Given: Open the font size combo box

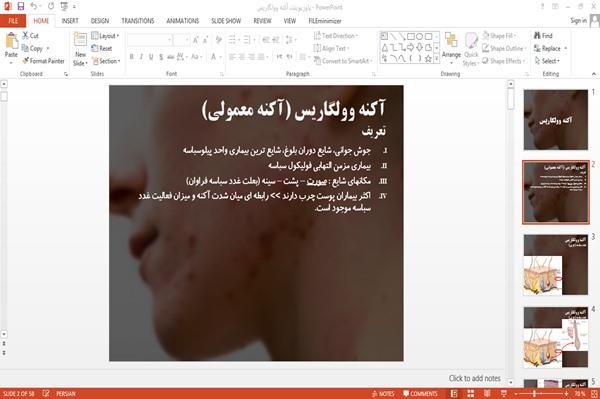Looking at the screenshot, I should [181, 40].
